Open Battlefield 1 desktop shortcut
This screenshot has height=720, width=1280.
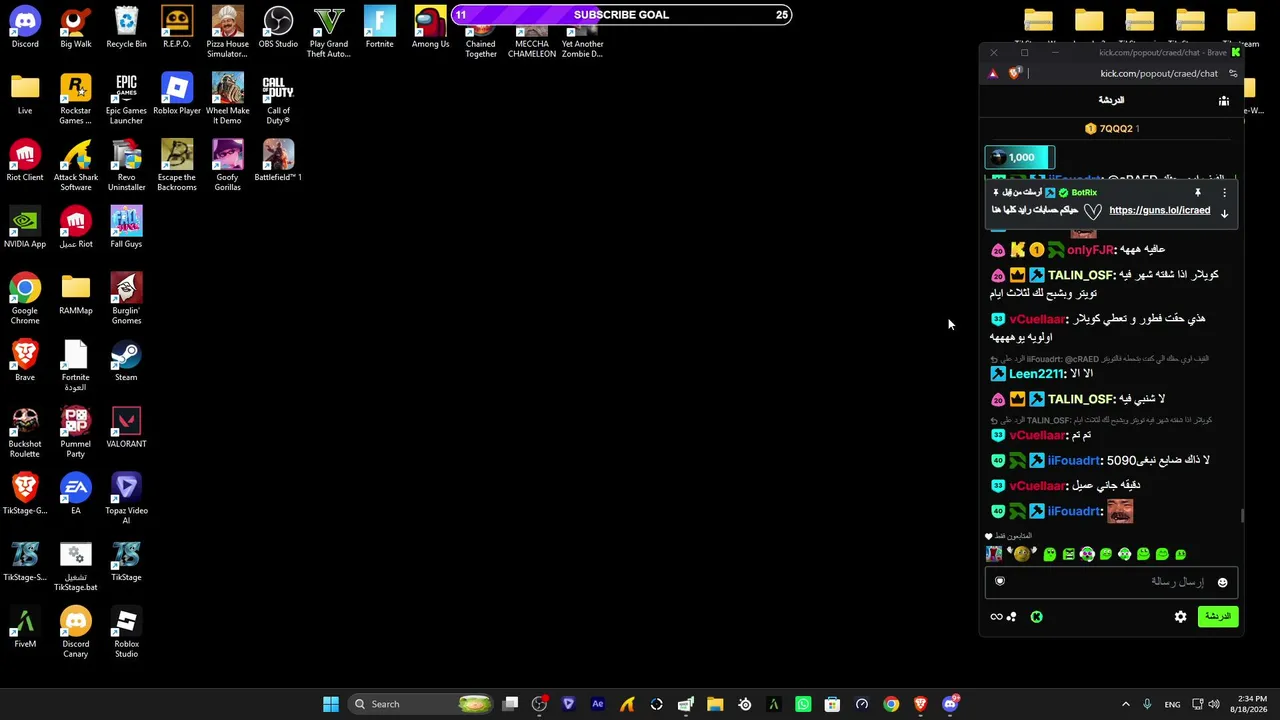(x=278, y=160)
